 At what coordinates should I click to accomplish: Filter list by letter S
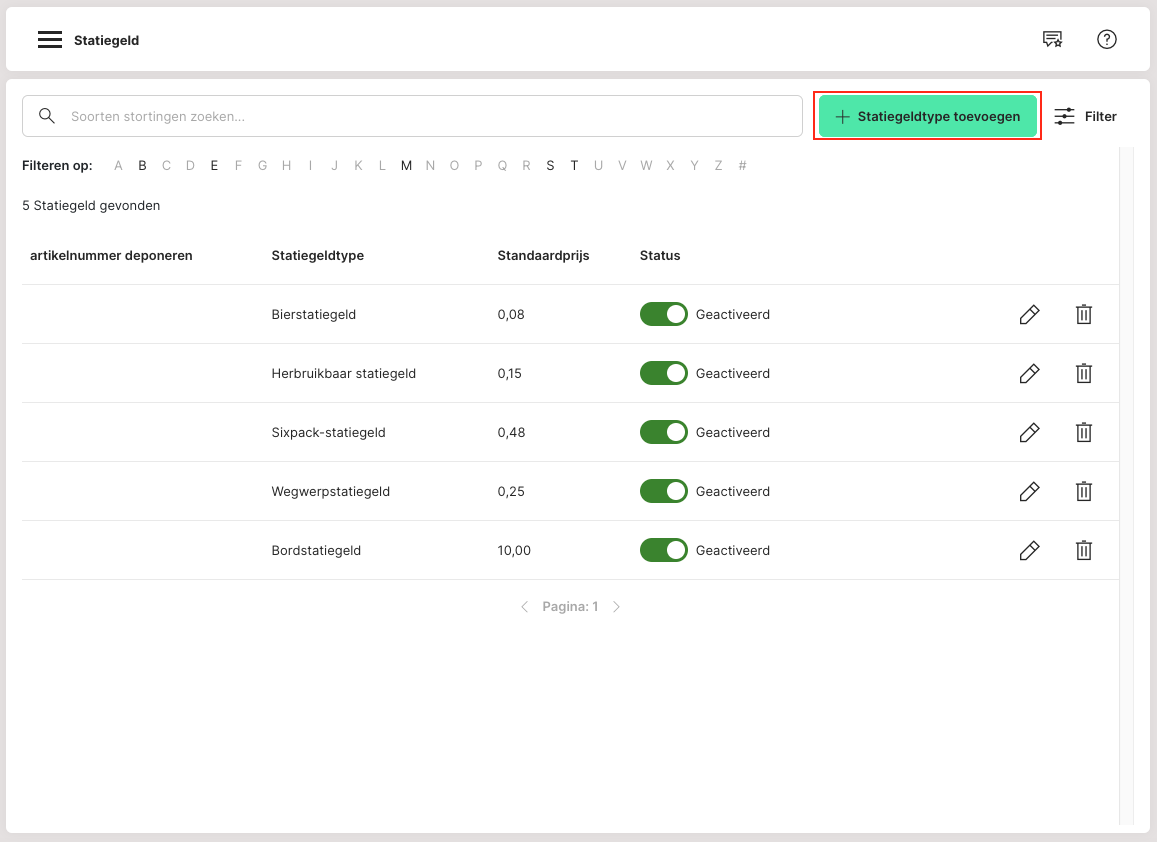click(550, 166)
